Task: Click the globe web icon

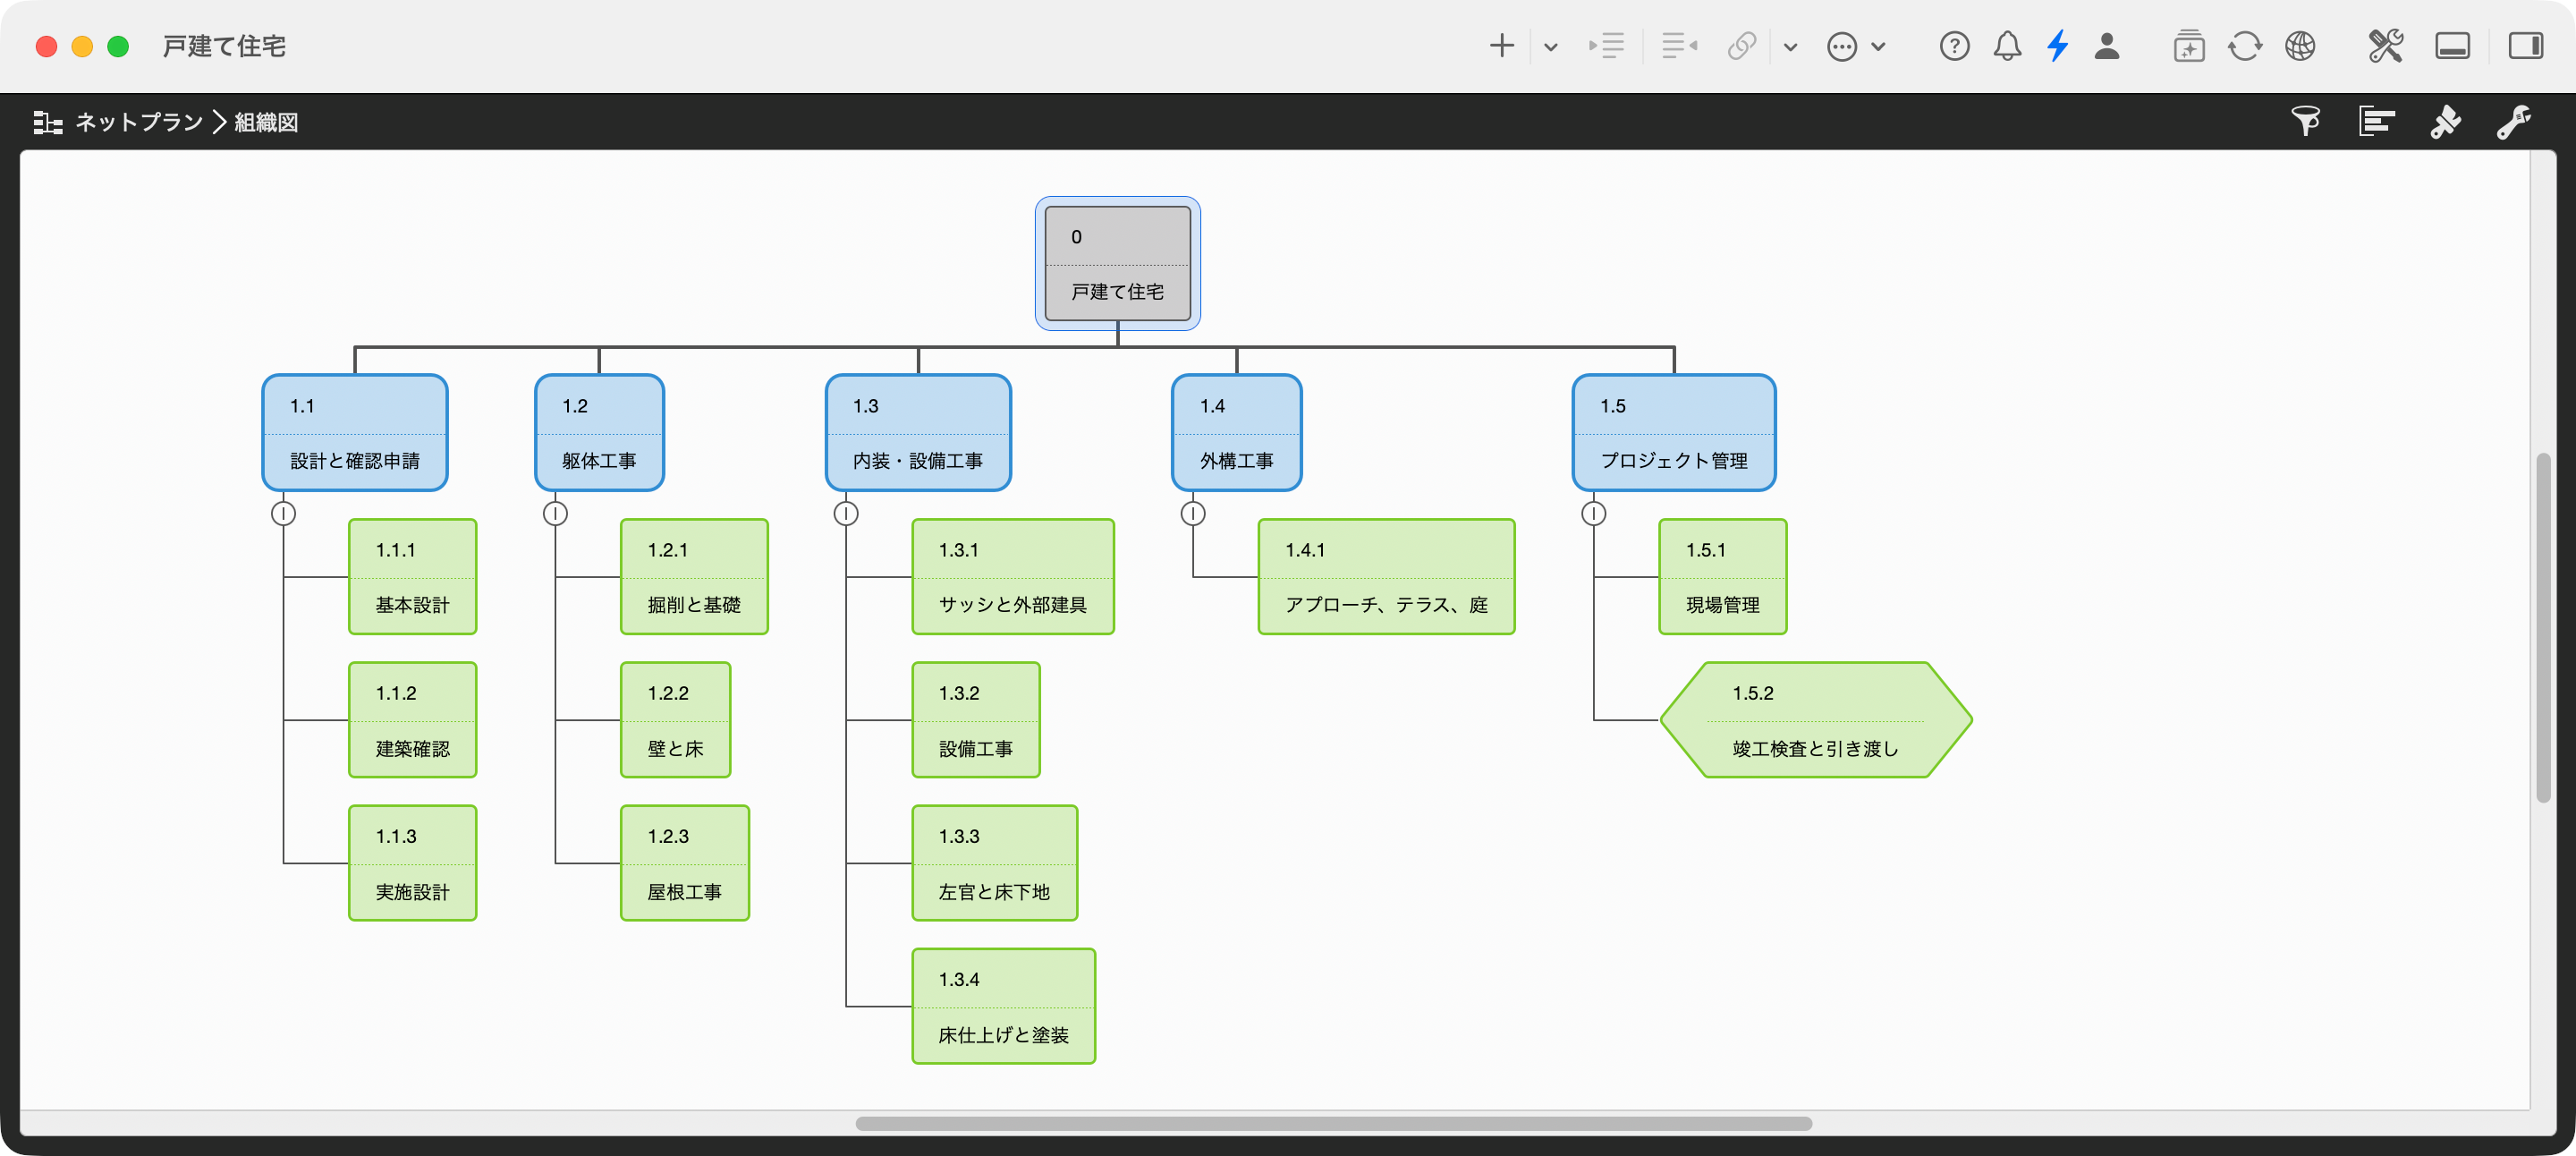Action: pyautogui.click(x=2300, y=46)
